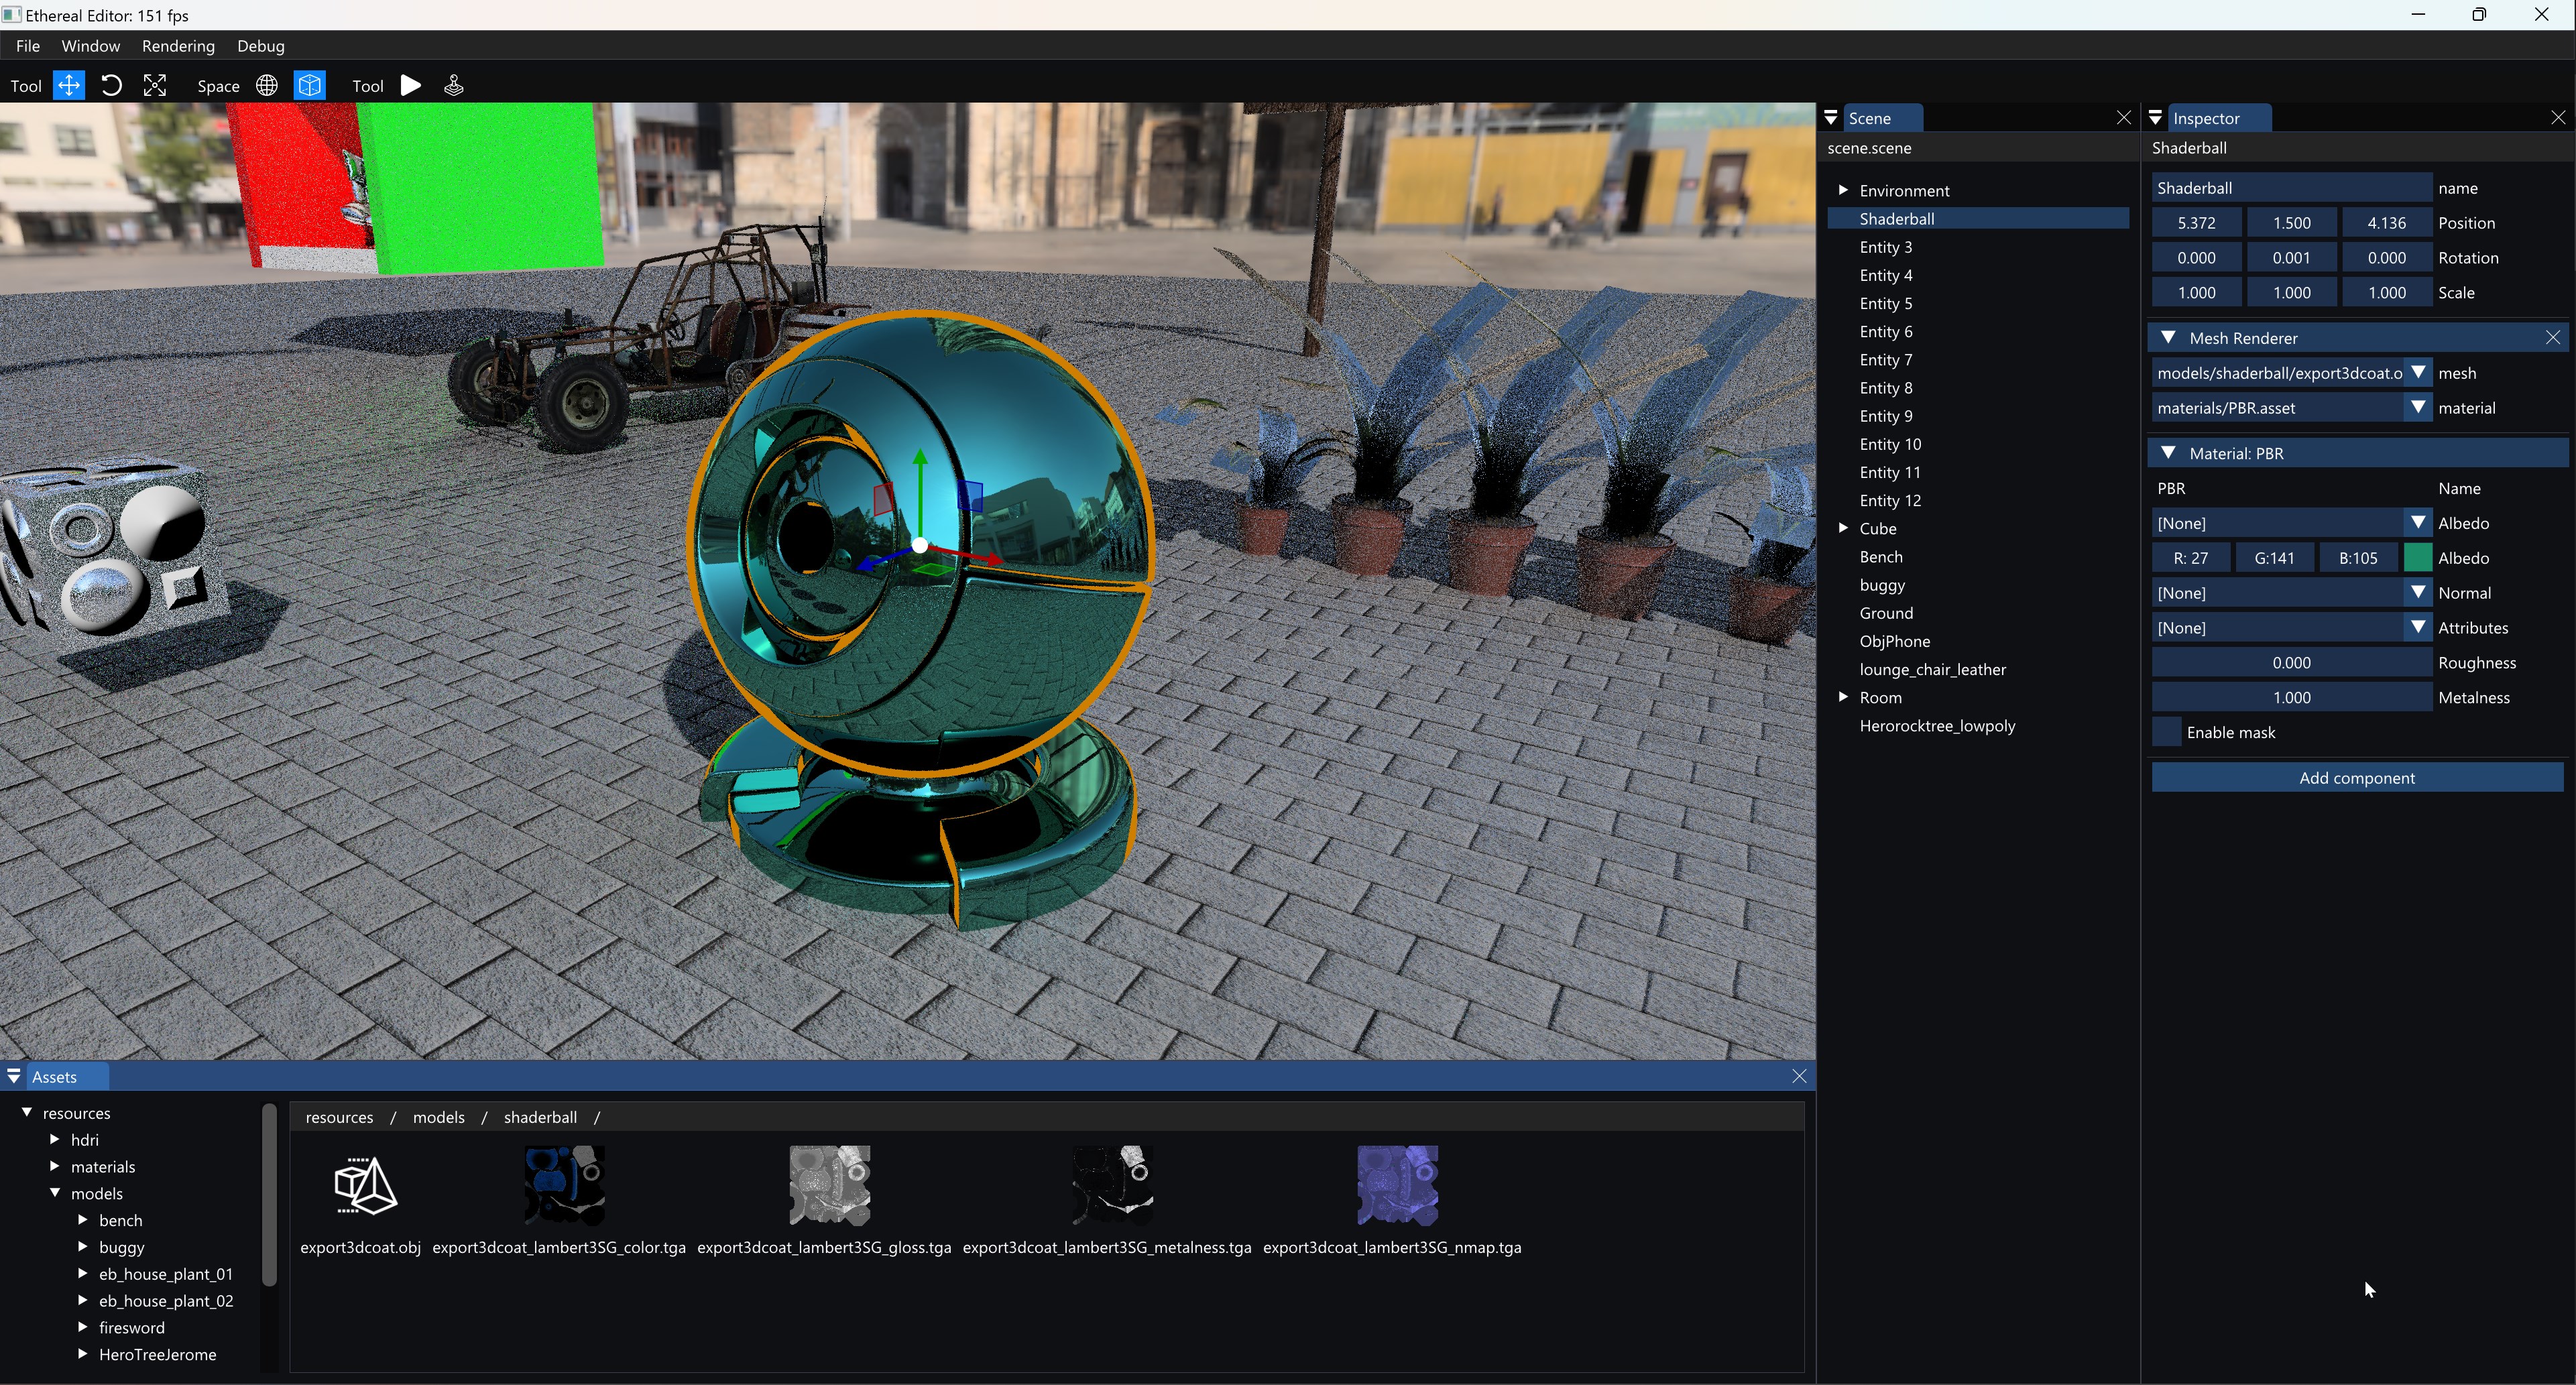Adjust the Roughness value slider

(2291, 662)
